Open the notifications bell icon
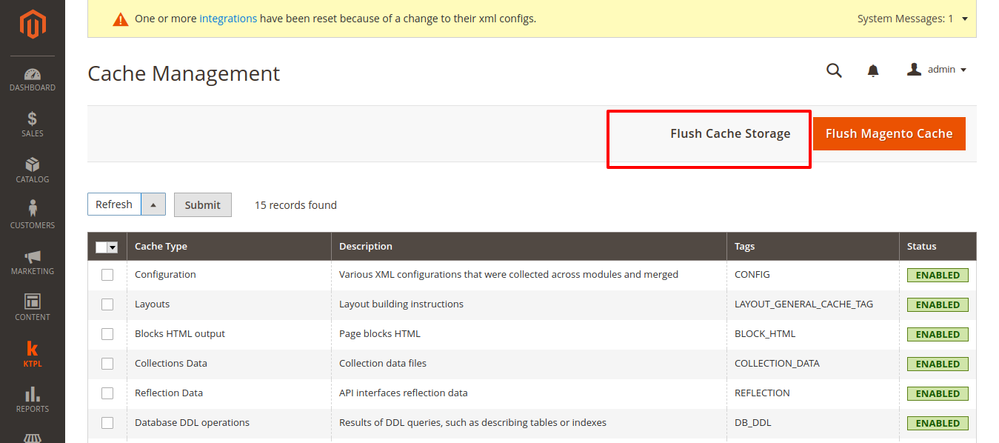 click(873, 70)
